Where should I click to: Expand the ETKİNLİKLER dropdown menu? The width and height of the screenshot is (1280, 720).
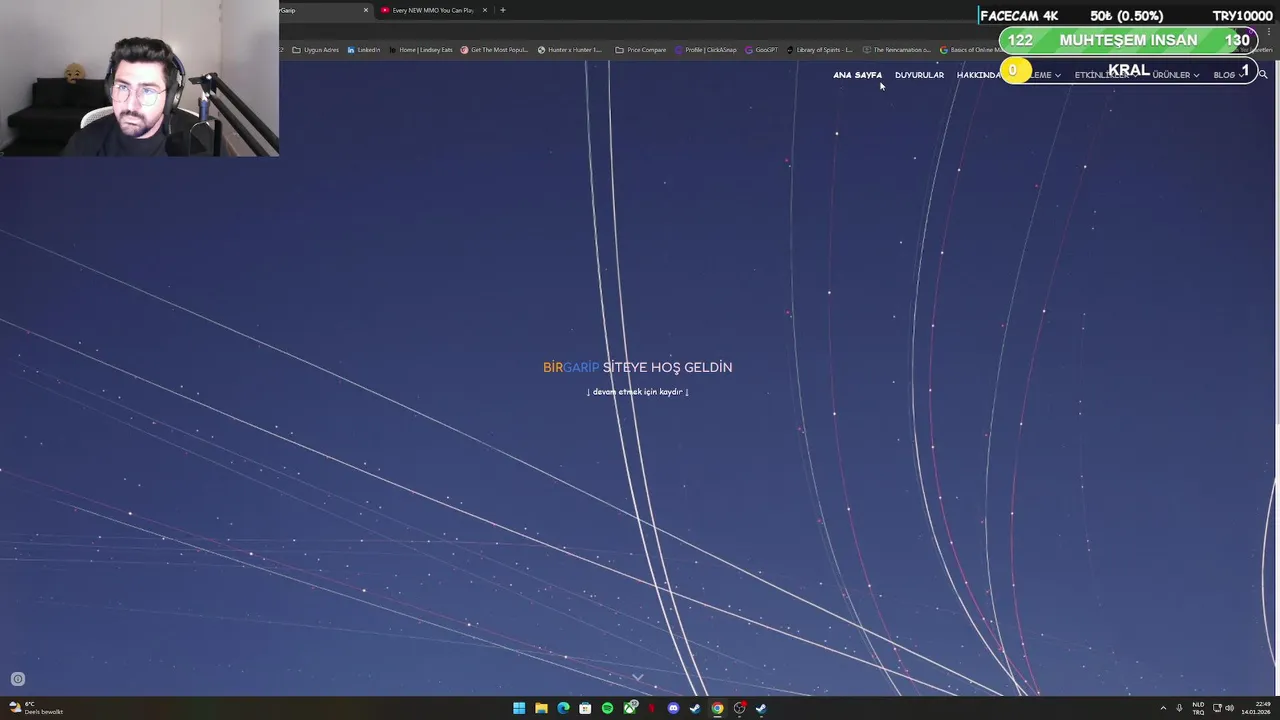(x=1105, y=75)
